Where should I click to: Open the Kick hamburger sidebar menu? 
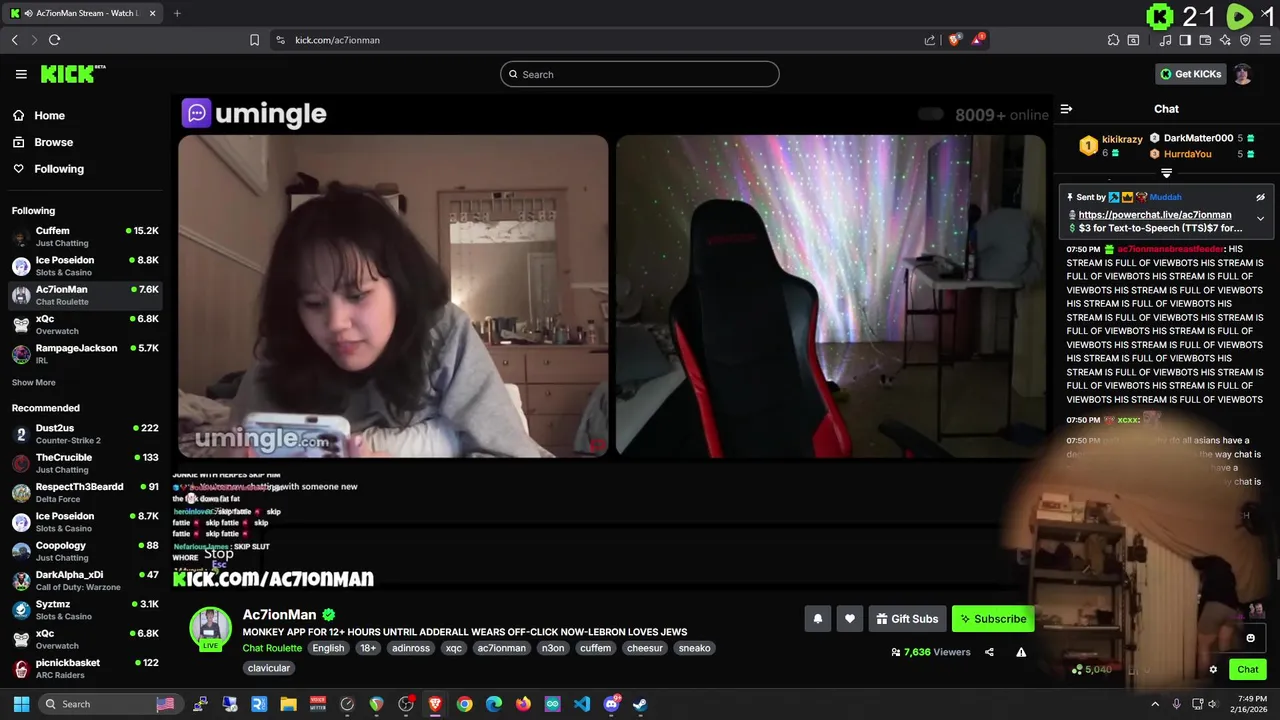coord(21,74)
